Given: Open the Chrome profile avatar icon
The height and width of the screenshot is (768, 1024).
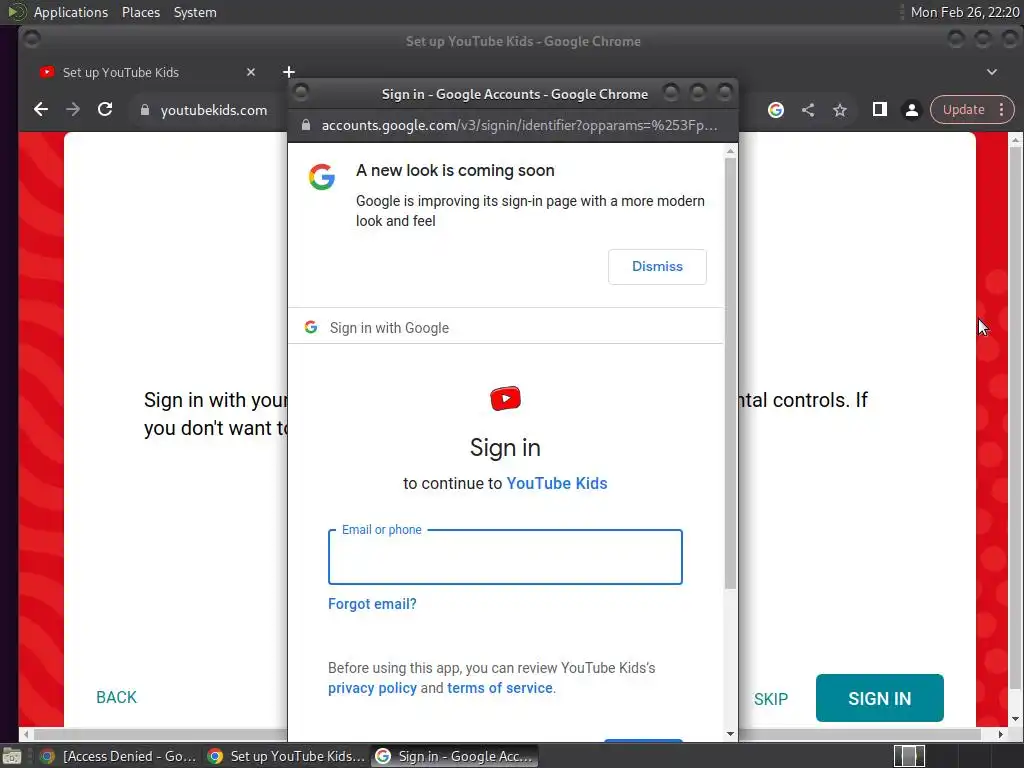Looking at the screenshot, I should [x=912, y=110].
